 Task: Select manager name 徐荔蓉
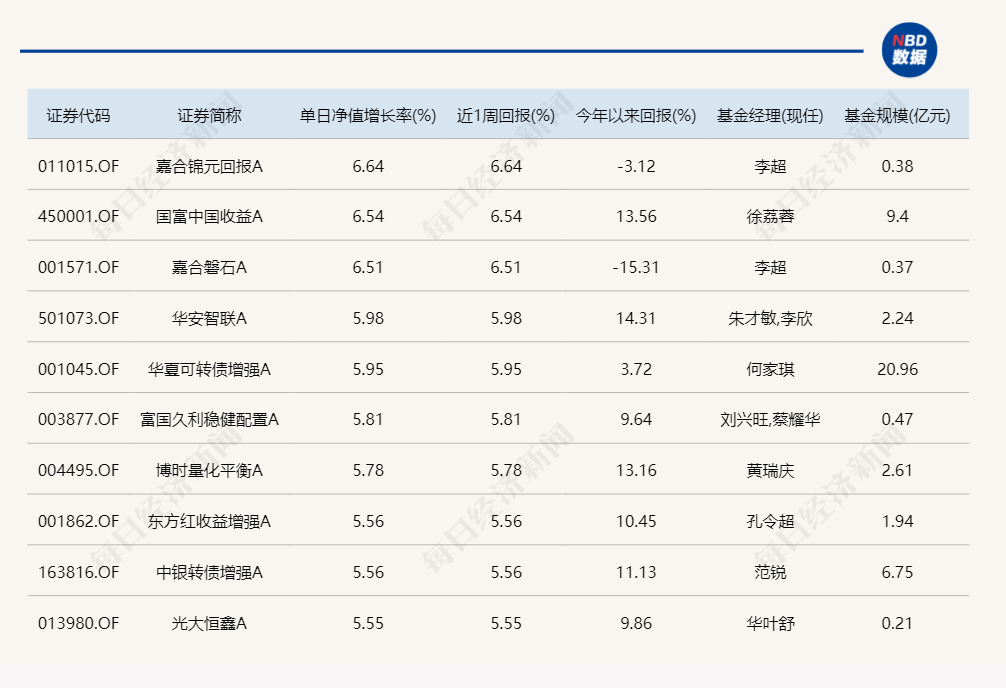coord(770,216)
